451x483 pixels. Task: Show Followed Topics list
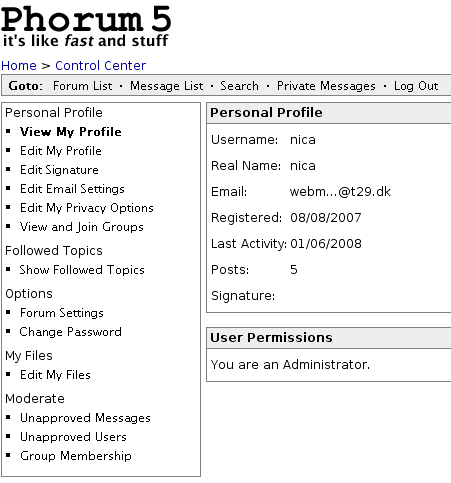pos(82,270)
